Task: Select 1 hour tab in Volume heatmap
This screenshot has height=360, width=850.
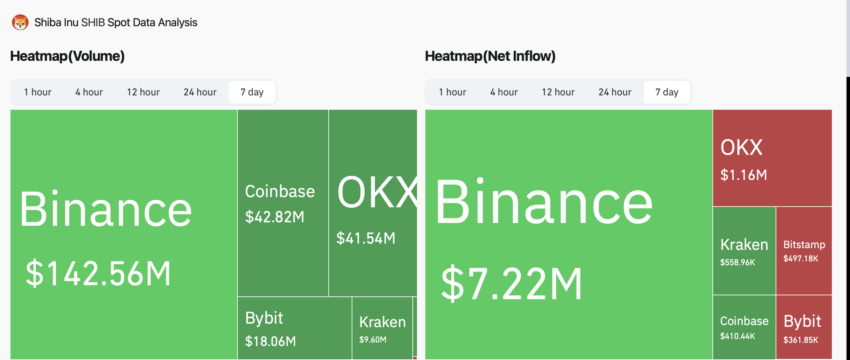Action: [x=37, y=92]
